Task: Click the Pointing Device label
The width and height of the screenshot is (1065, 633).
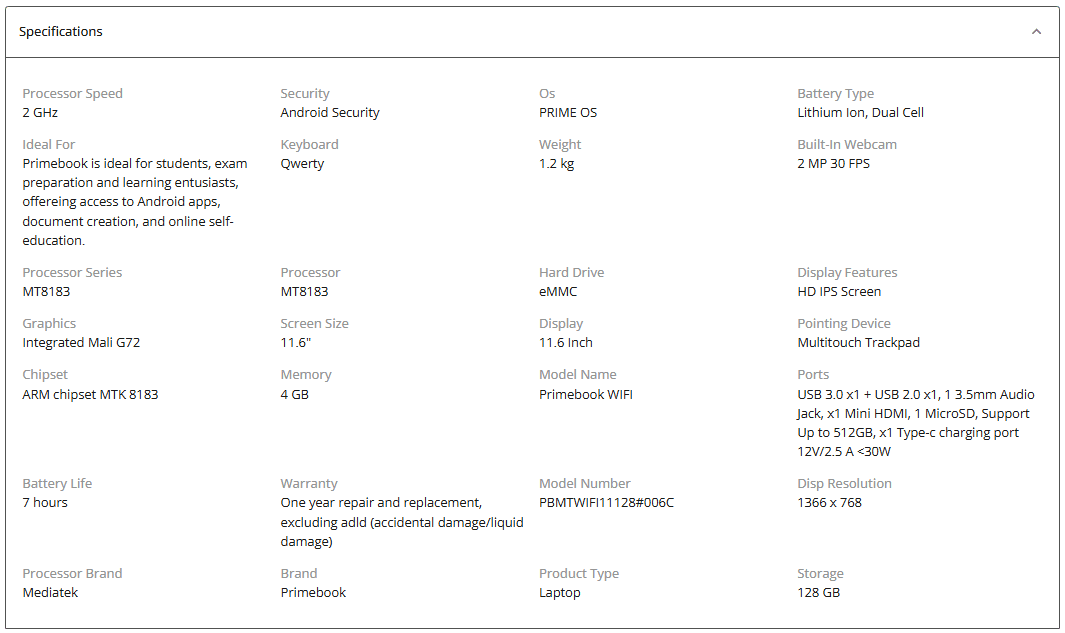Action: tap(844, 323)
